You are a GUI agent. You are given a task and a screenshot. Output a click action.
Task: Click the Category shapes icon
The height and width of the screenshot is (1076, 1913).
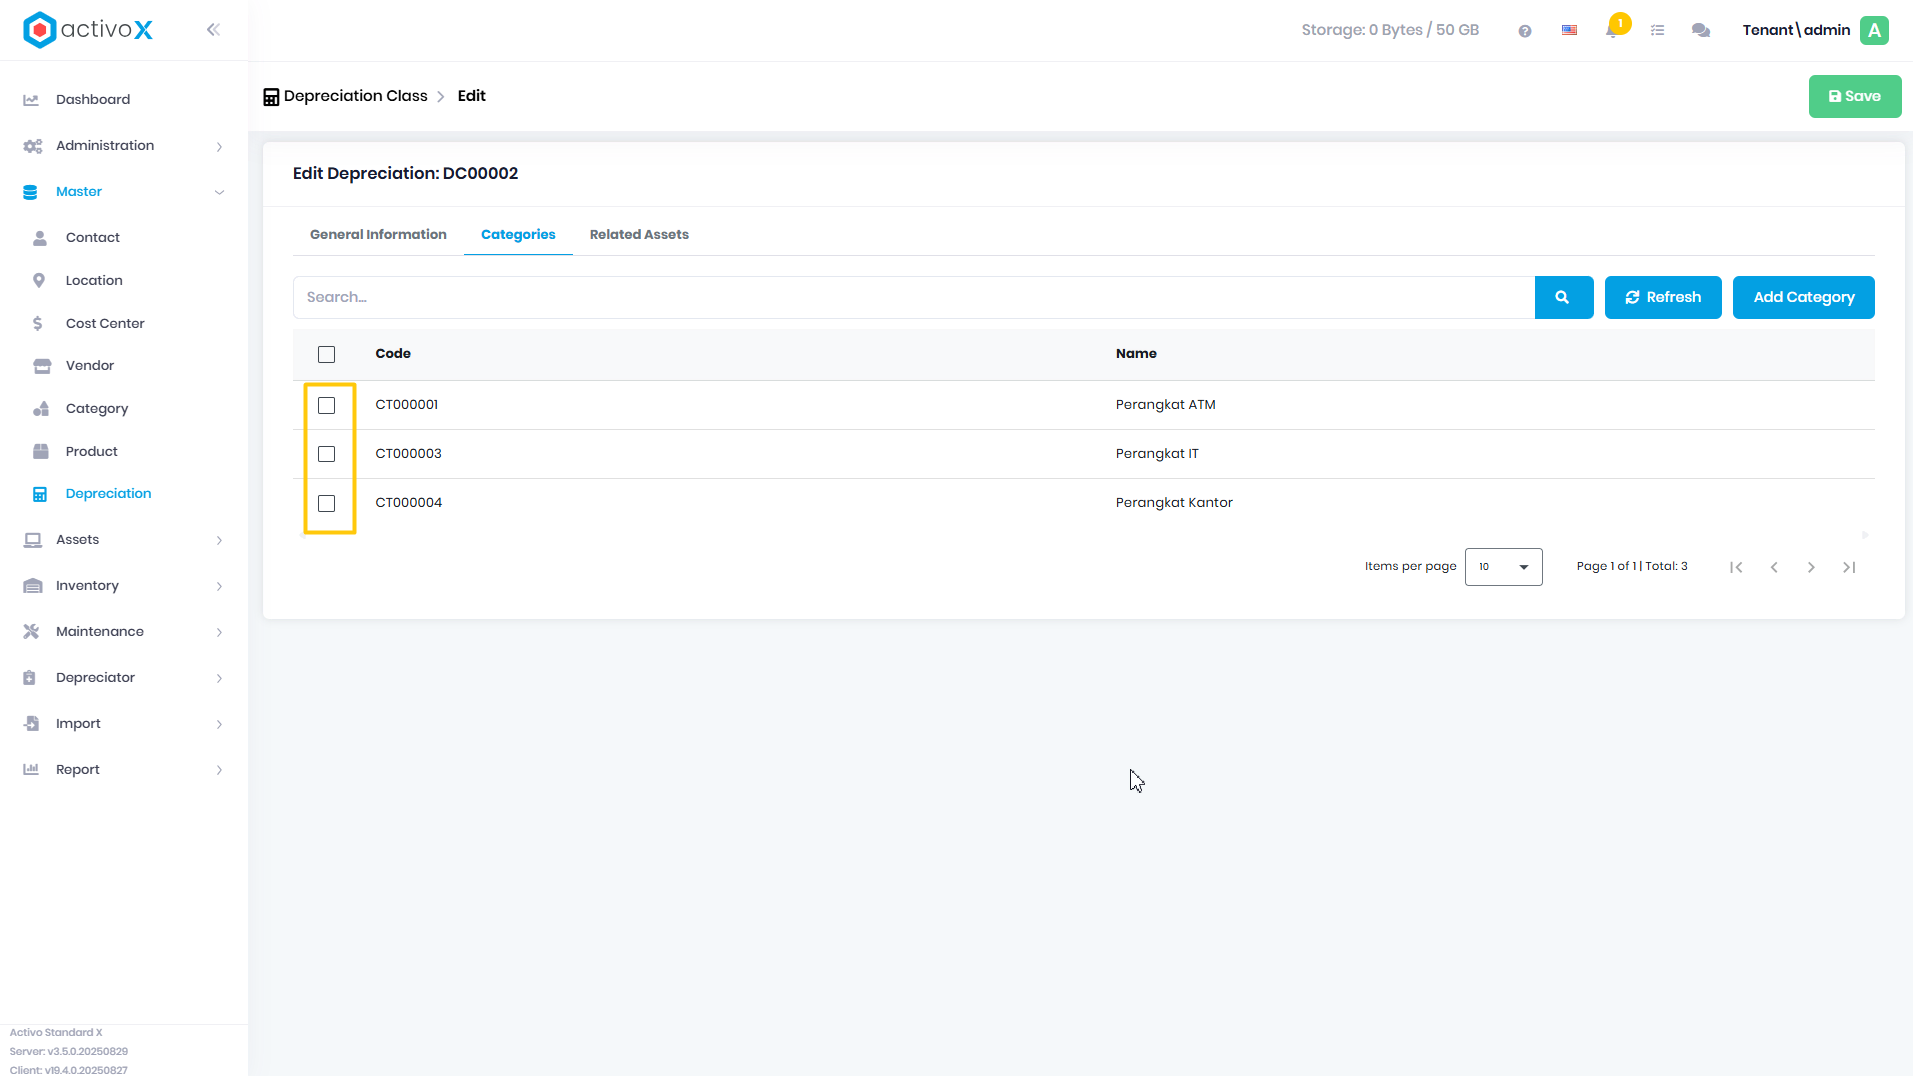point(41,409)
